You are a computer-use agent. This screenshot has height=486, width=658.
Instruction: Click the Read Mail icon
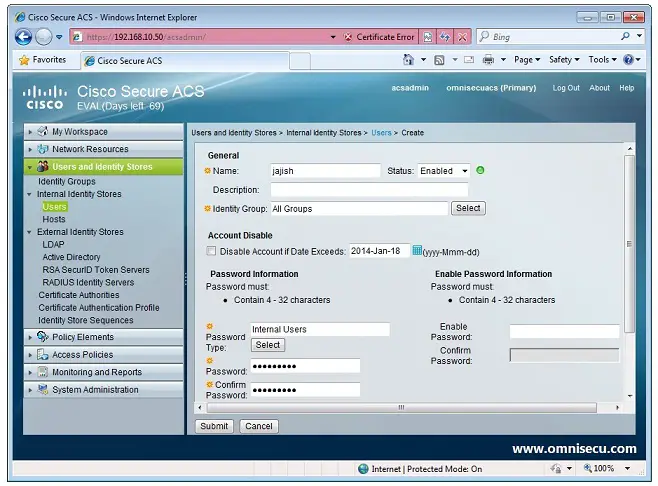pos(469,60)
